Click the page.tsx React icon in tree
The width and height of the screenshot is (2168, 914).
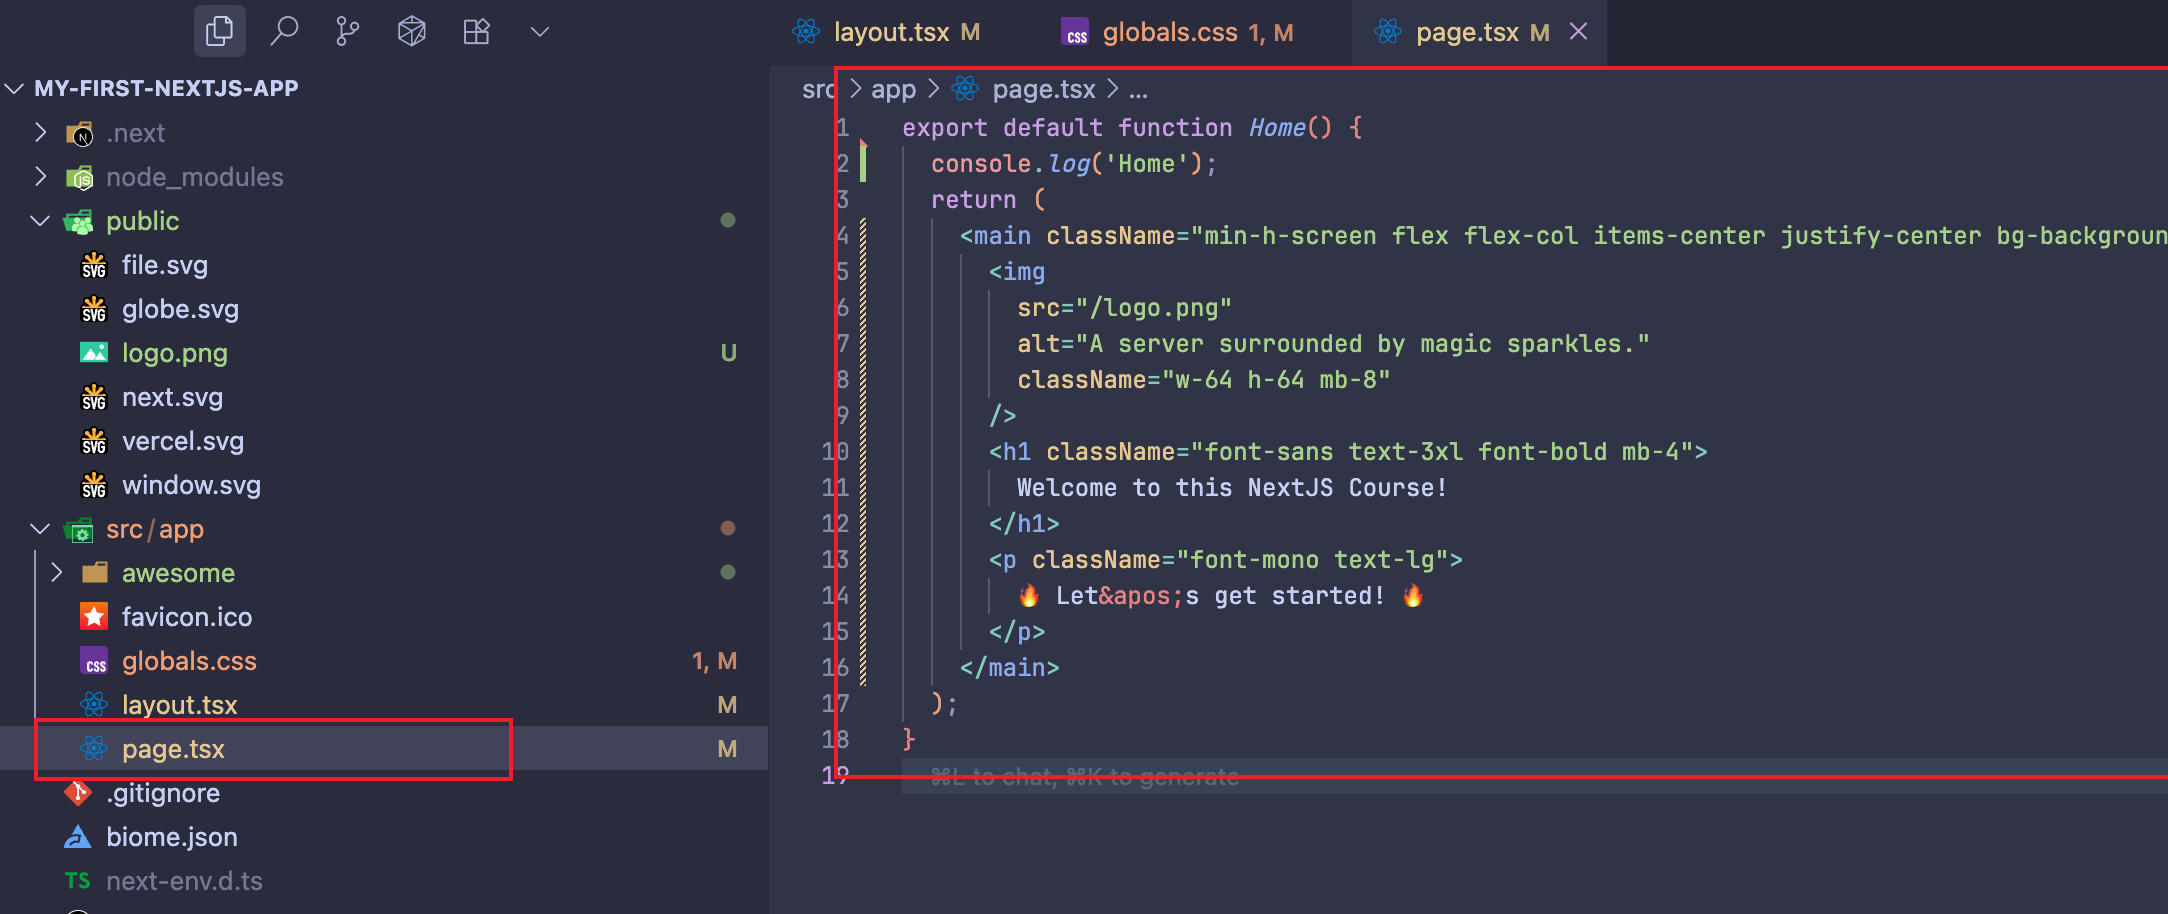tap(94, 748)
